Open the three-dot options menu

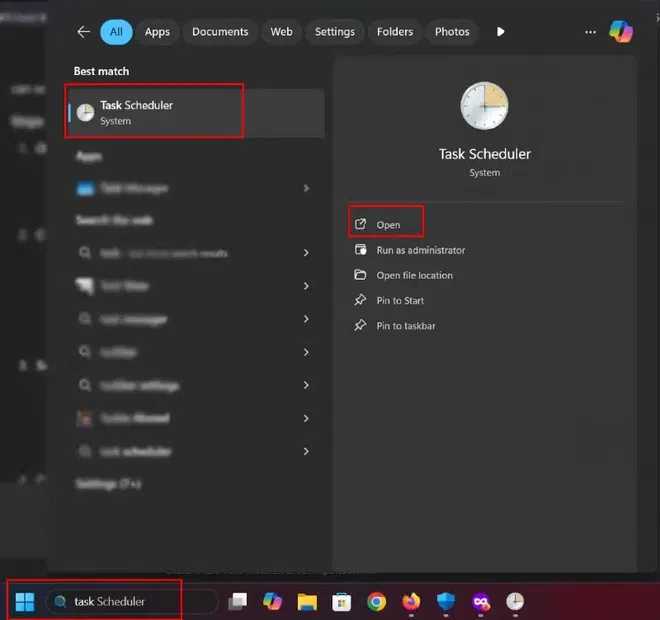(x=590, y=32)
